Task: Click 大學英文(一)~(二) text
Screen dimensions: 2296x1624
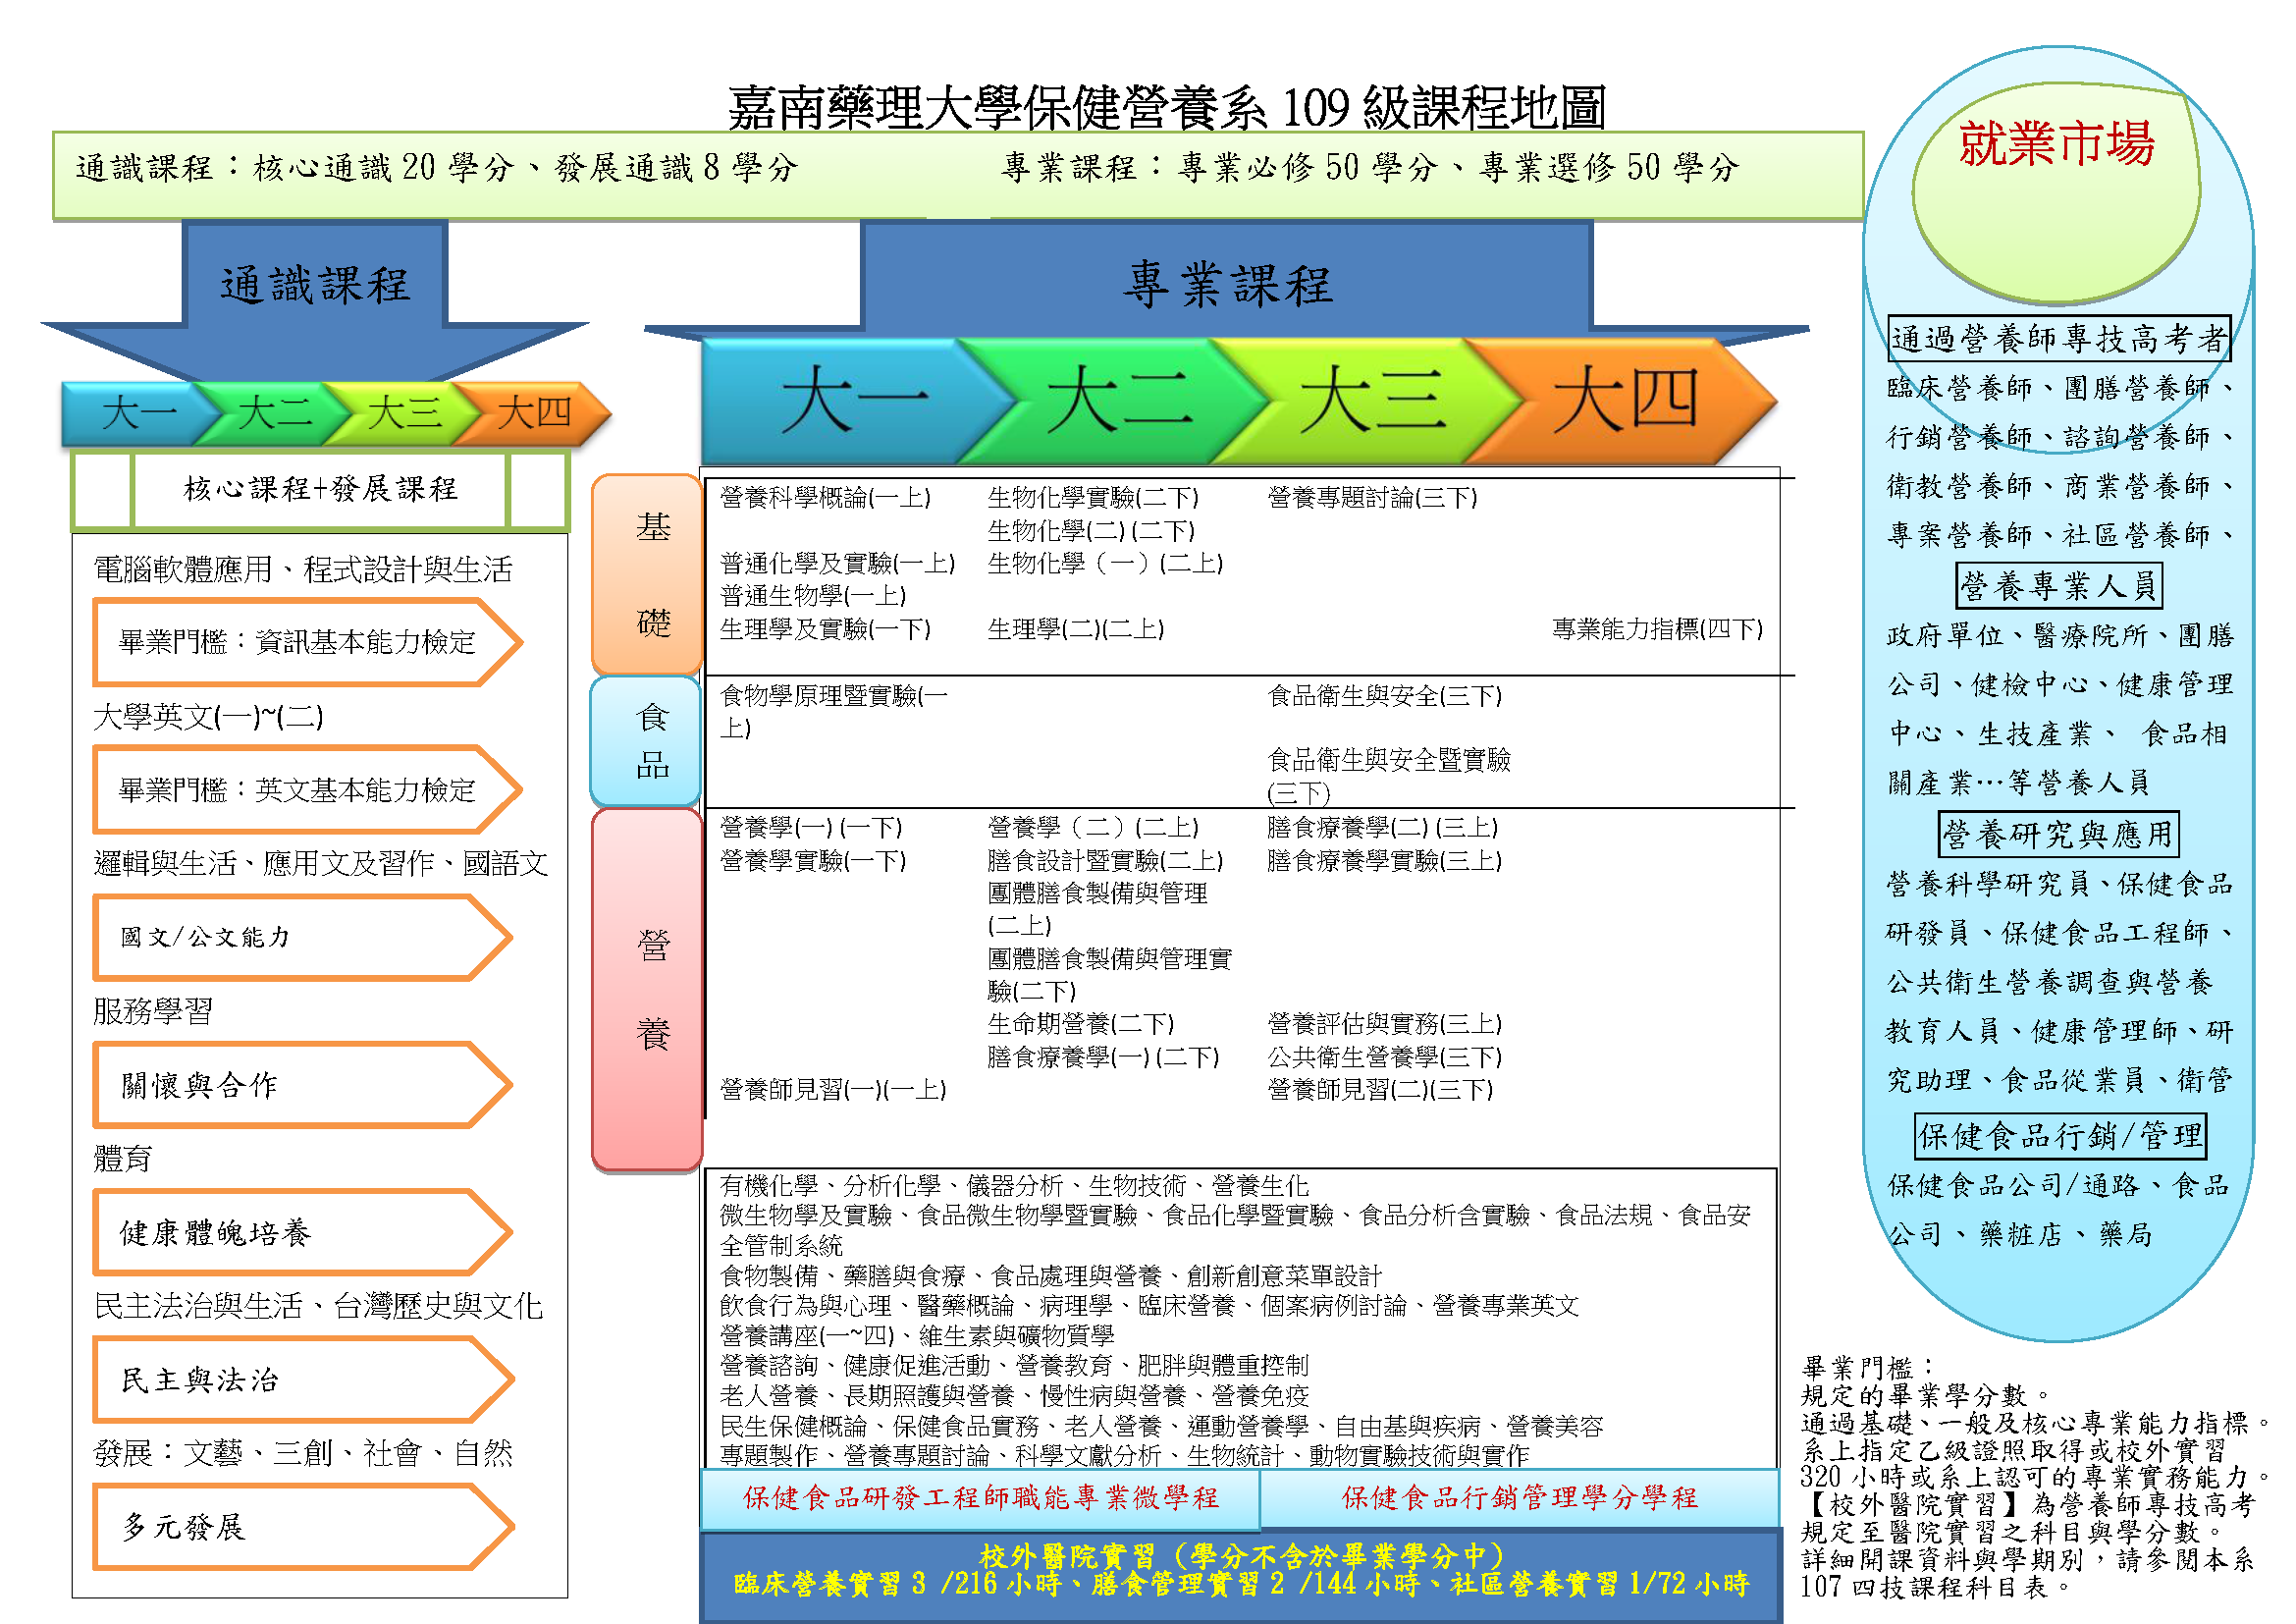Action: pos(208,717)
